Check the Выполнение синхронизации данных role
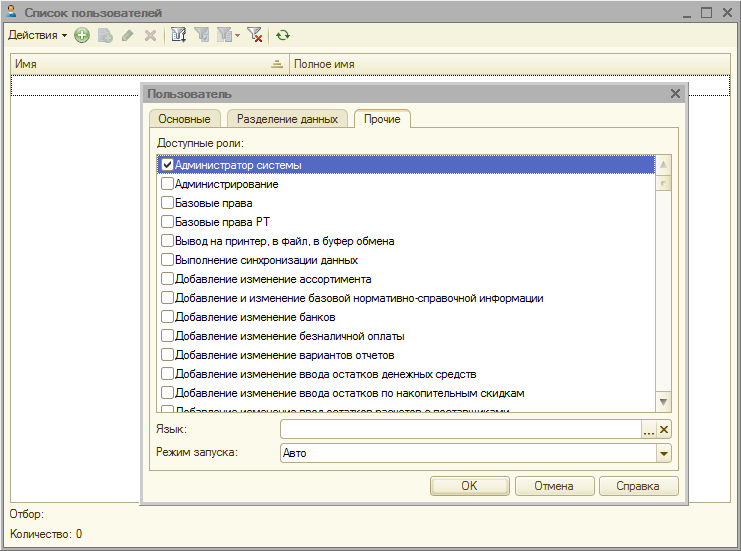 168,260
